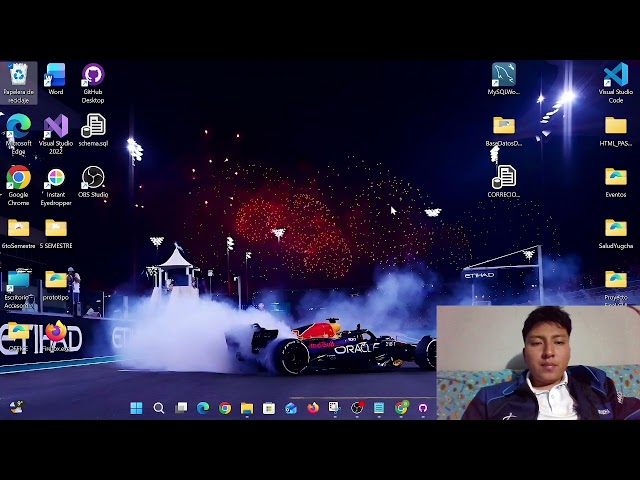This screenshot has height=480, width=640.
Task: Select the Microsoft Edge desktop shortcut
Action: point(18,135)
